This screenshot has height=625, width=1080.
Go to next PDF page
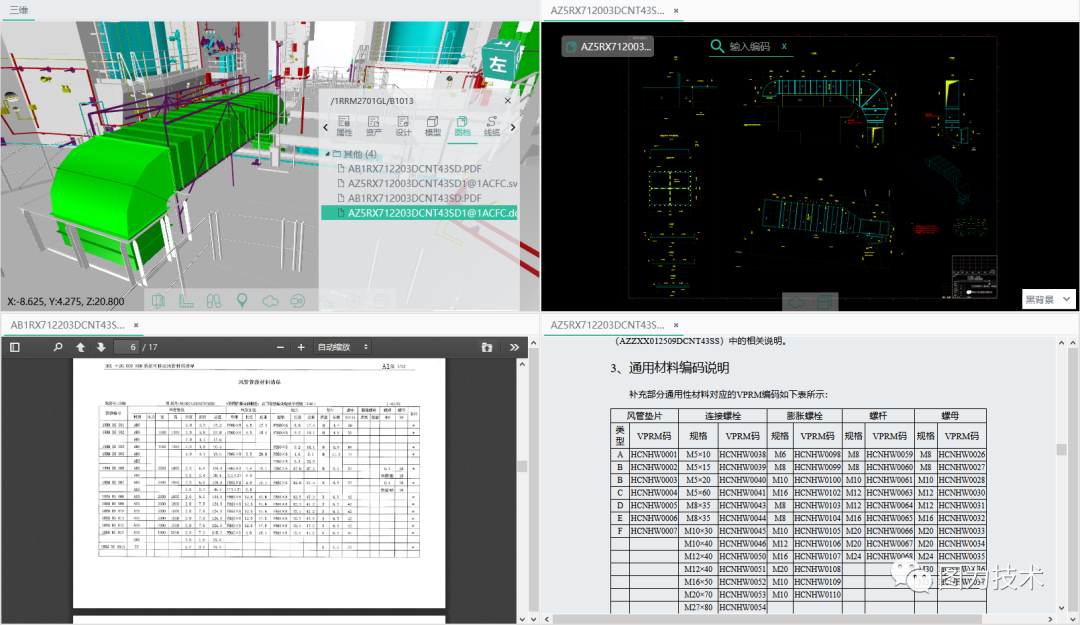point(101,347)
